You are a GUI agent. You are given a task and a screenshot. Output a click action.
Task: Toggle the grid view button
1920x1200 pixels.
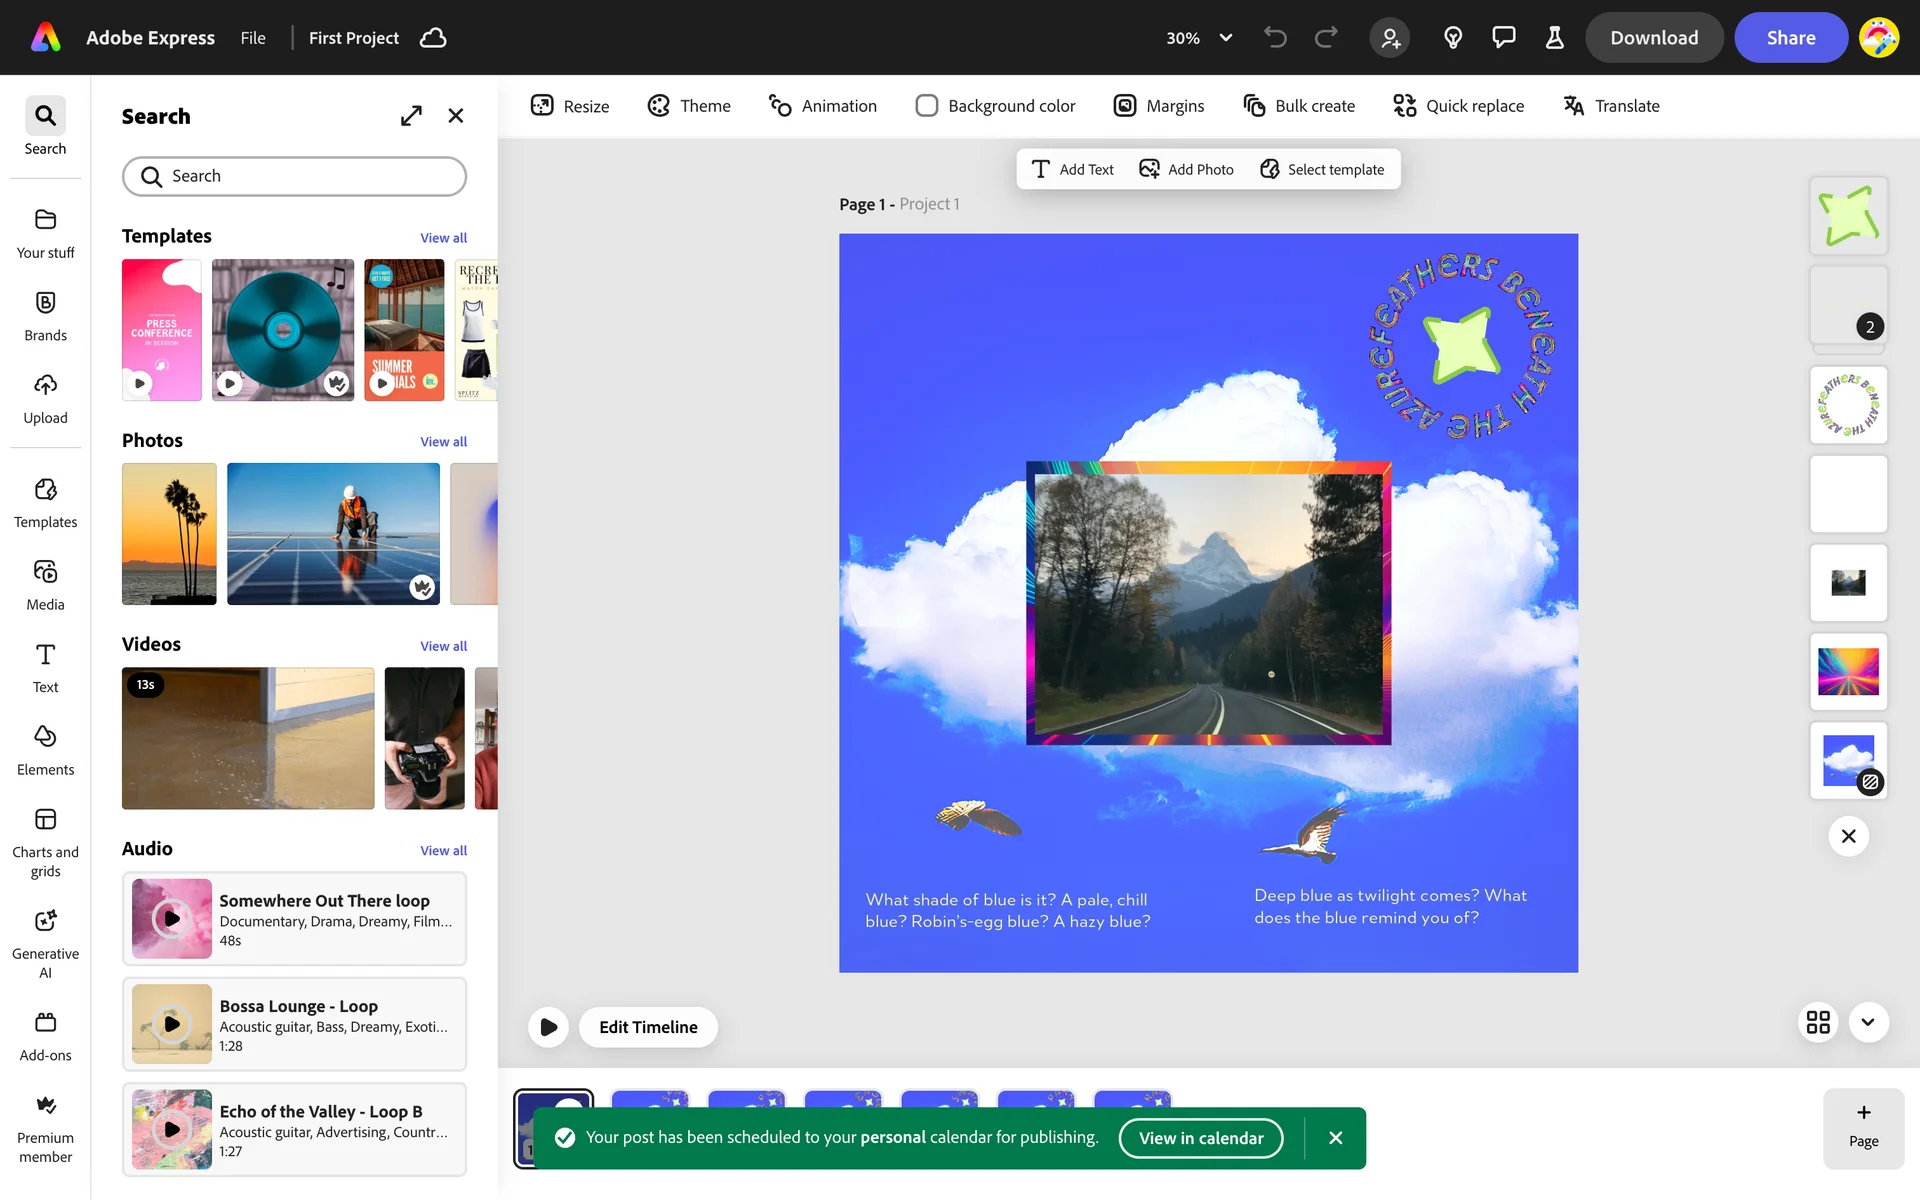1818,1022
